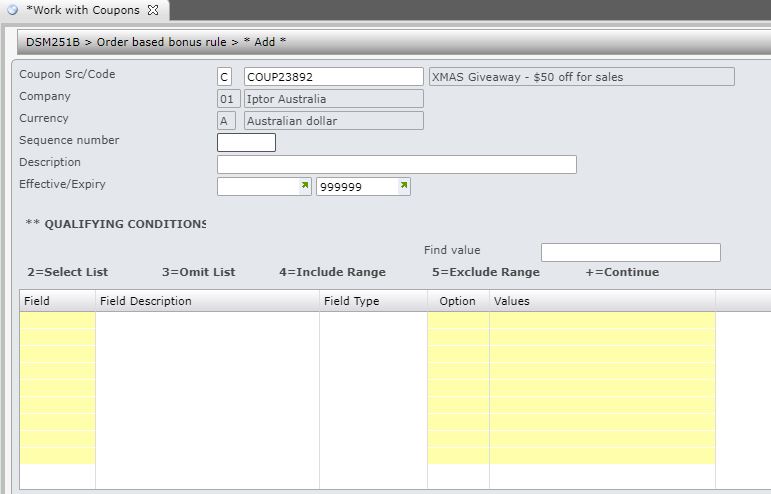Click the Field Description column header
Screen dimensions: 771x494
pos(145,301)
